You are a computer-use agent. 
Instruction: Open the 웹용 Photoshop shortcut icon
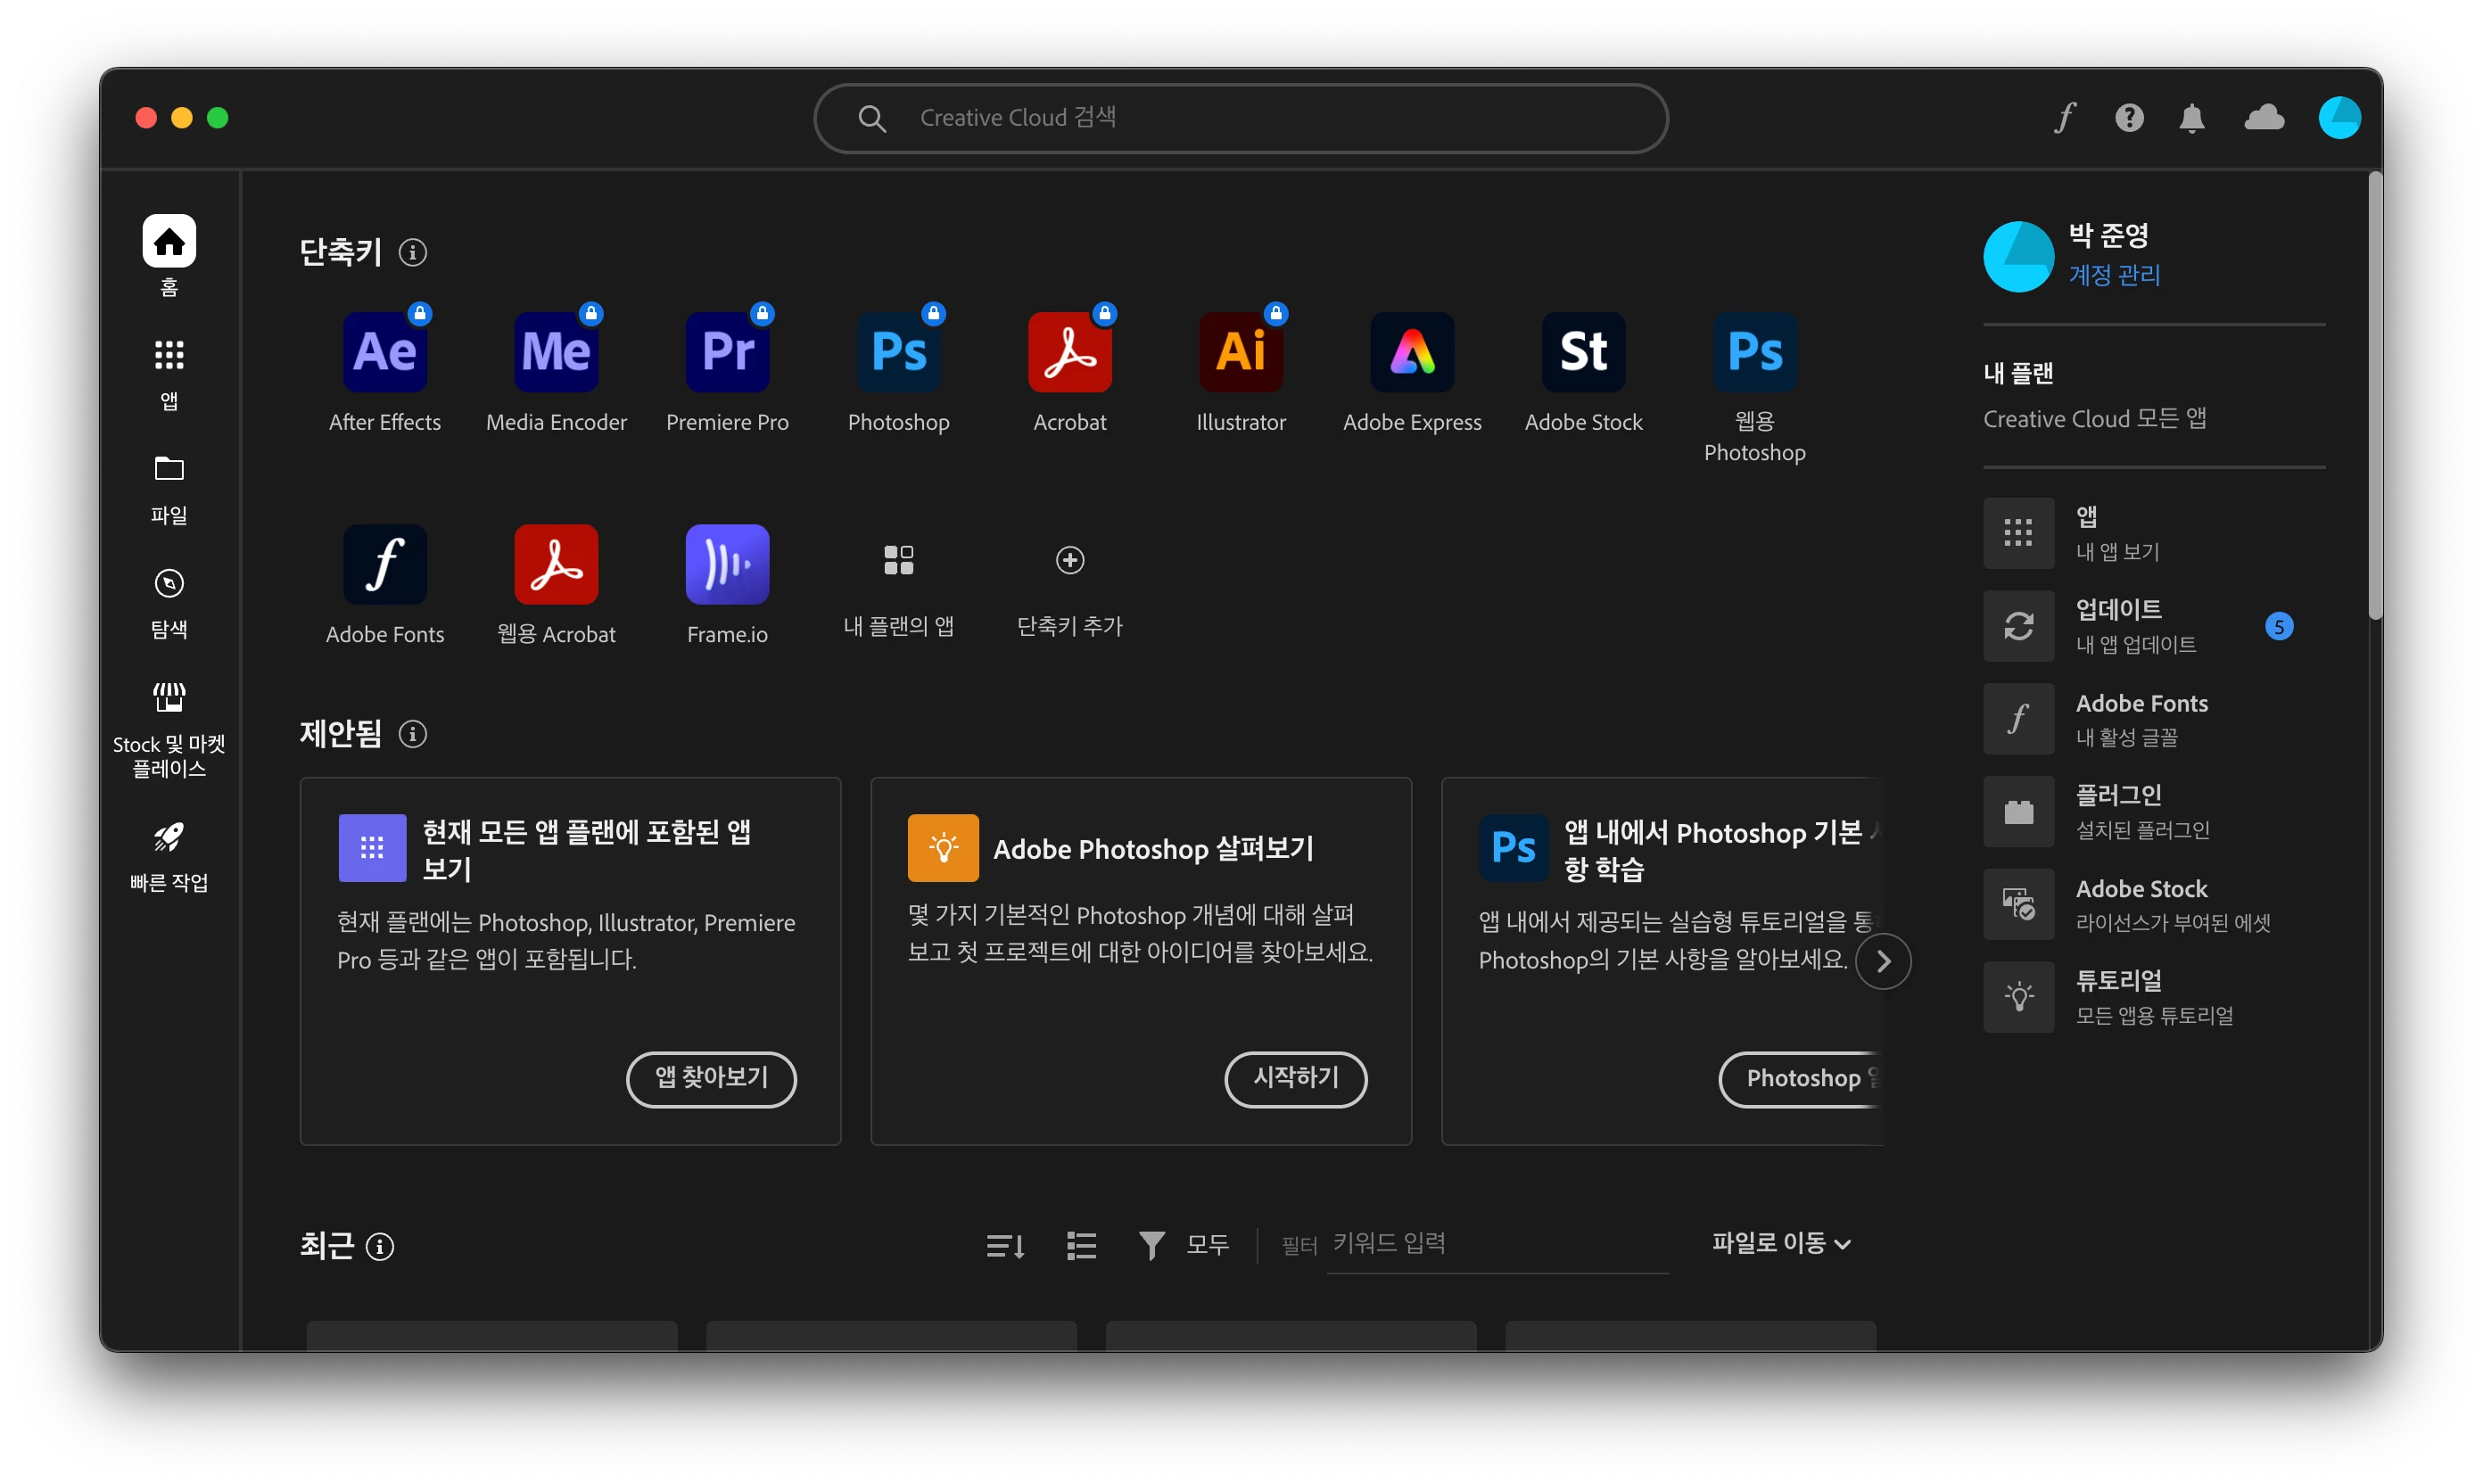[x=1754, y=351]
